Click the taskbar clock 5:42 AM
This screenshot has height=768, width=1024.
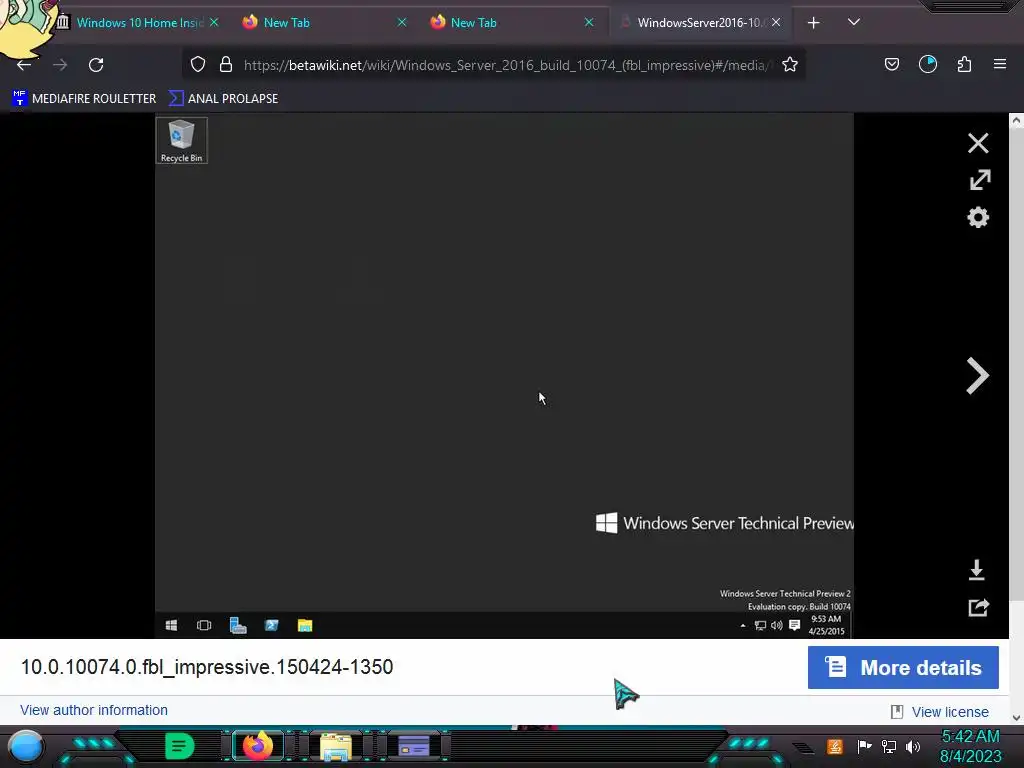pos(970,746)
